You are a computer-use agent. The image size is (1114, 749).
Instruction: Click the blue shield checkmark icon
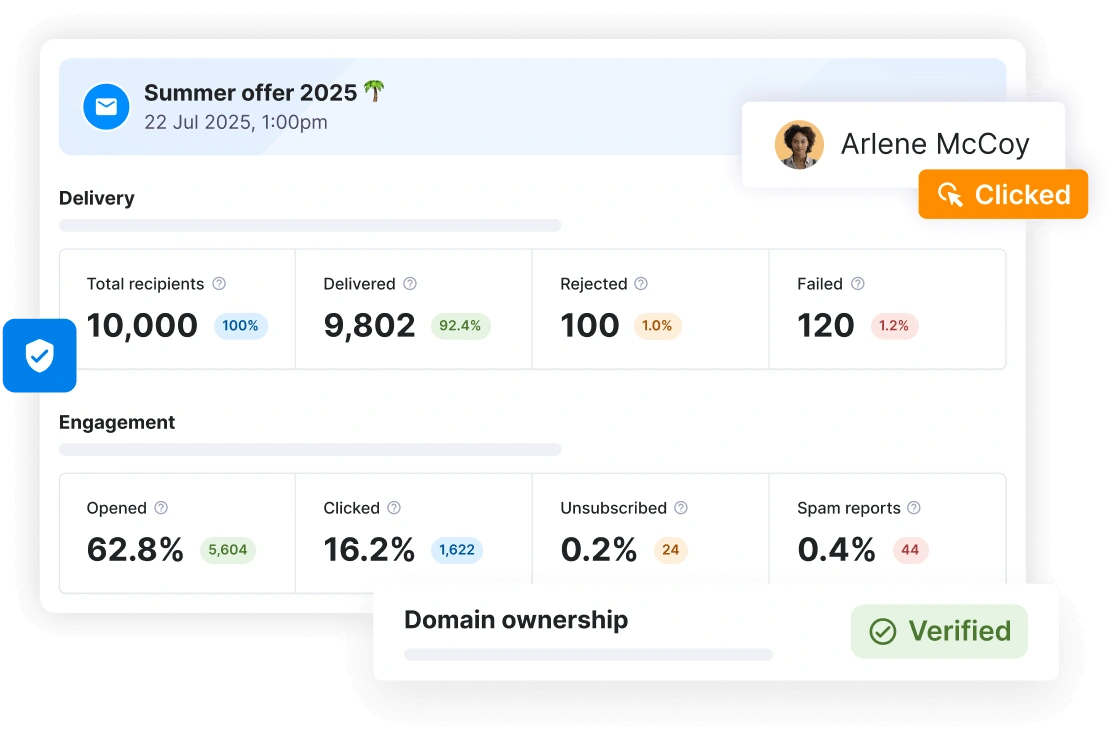(x=39, y=355)
